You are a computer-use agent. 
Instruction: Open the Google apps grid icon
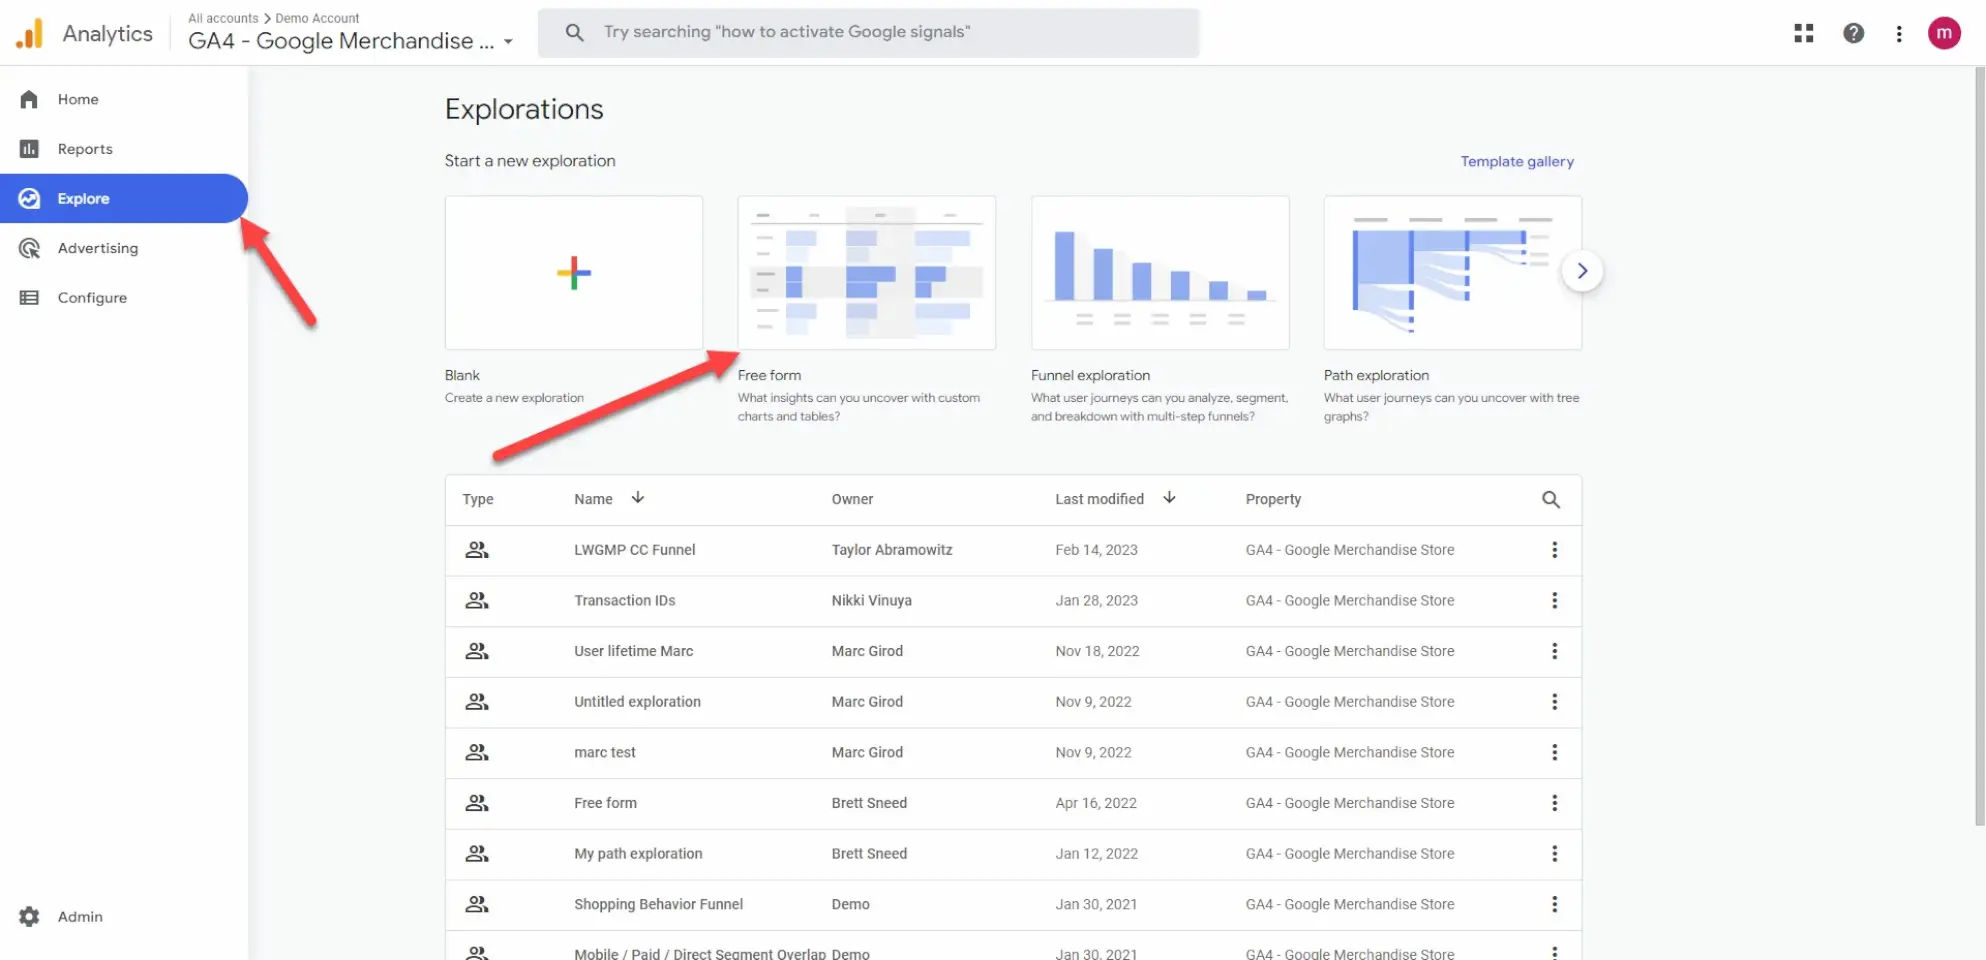(x=1803, y=33)
